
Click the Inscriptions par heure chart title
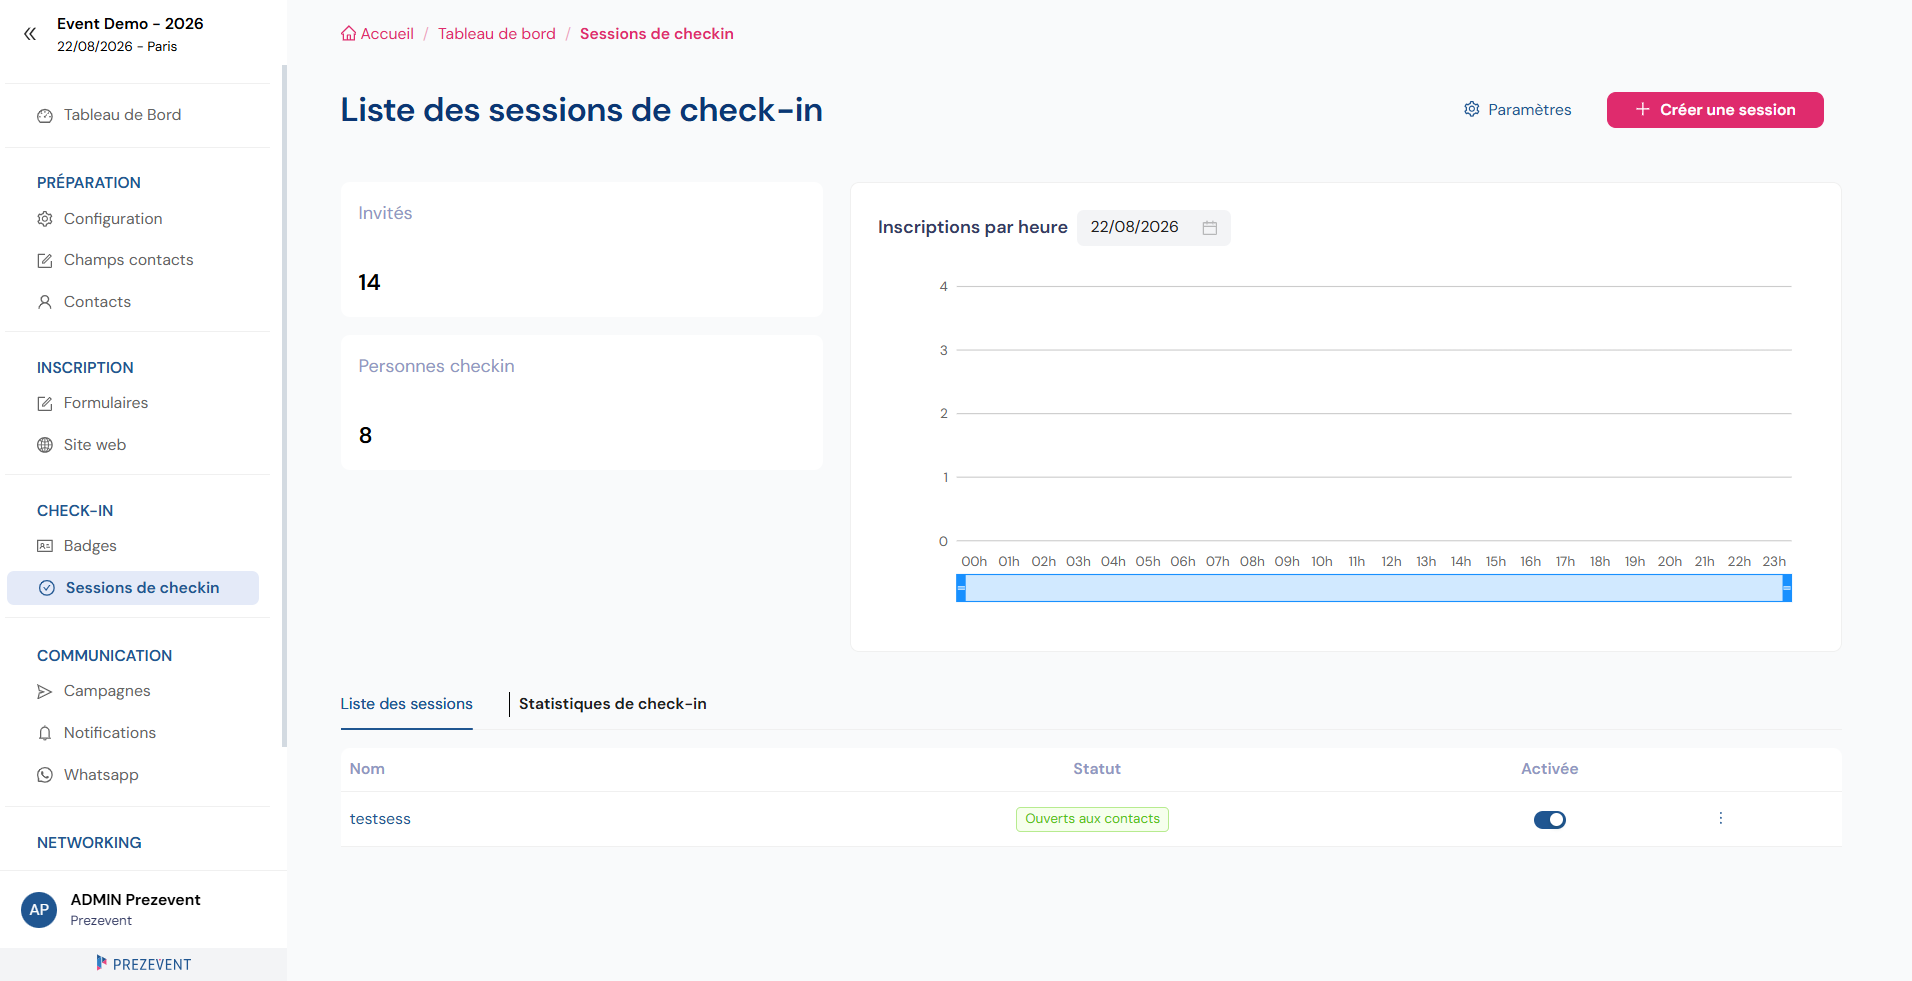point(973,227)
